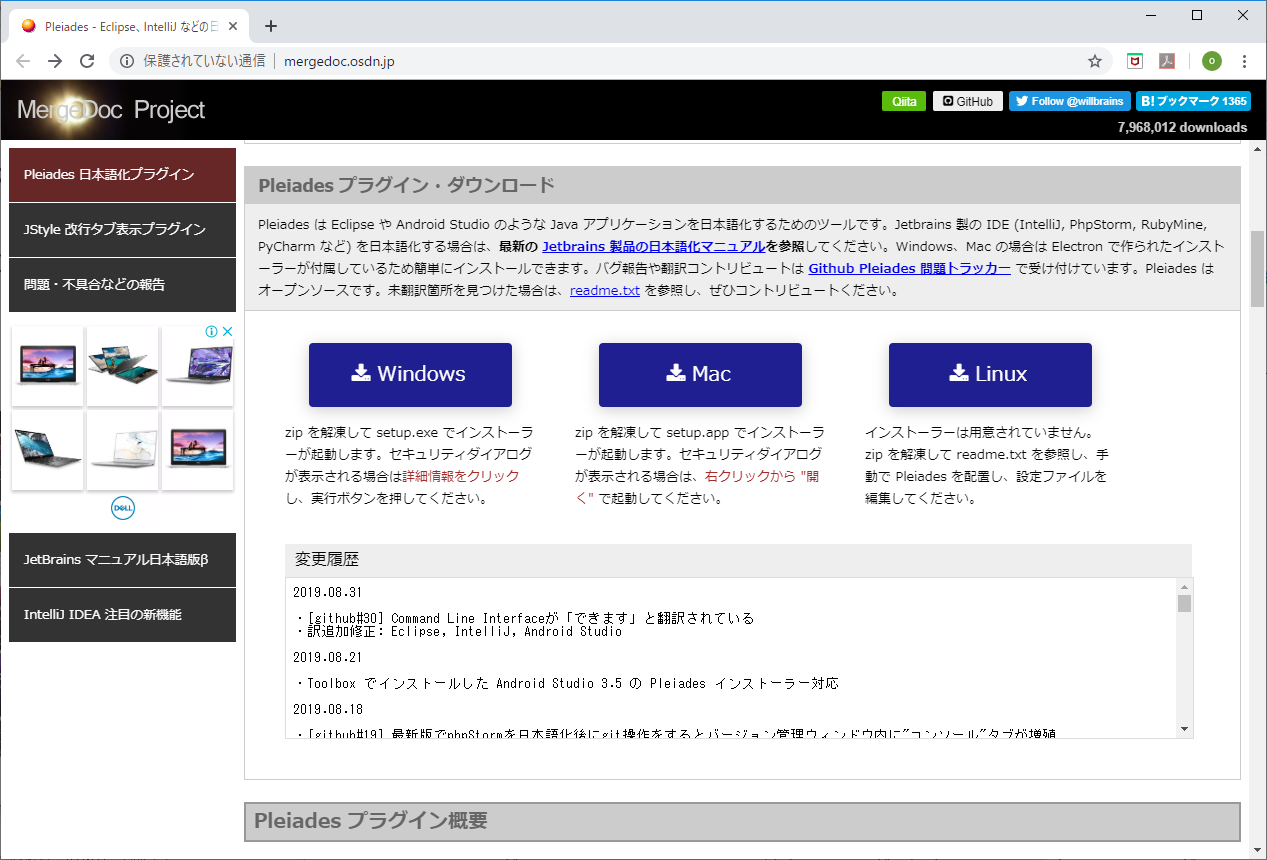Image resolution: width=1267 pixels, height=860 pixels.
Task: Bookmark this page with the star icon
Action: [x=1095, y=61]
